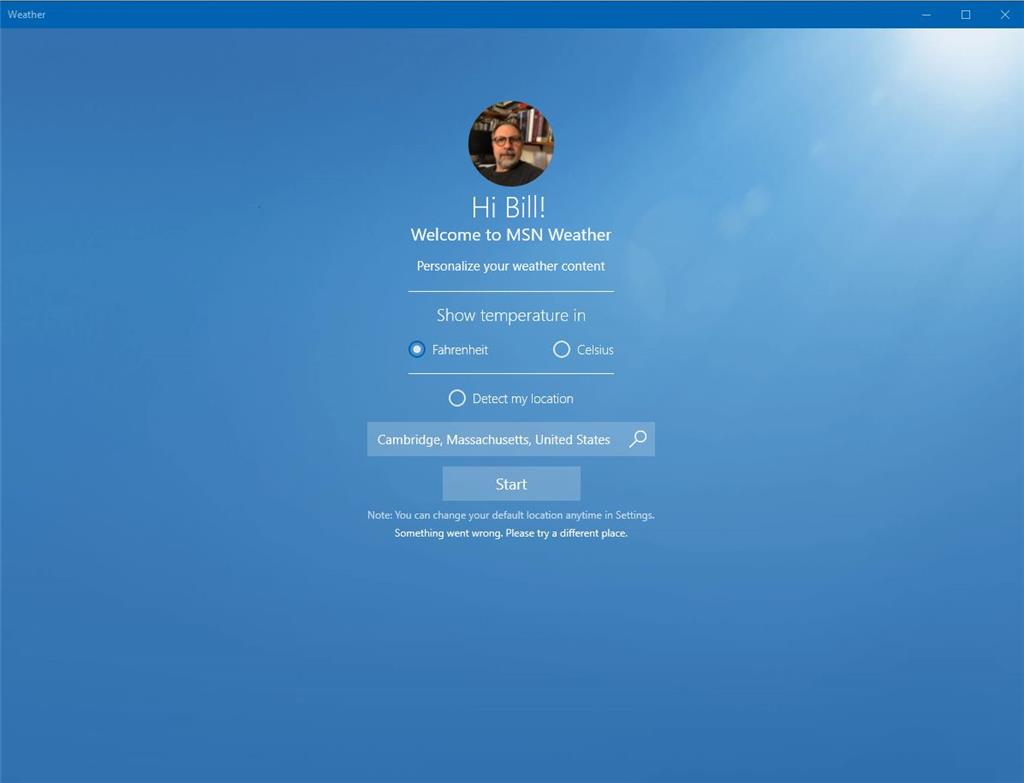Click the 'Show temperature in' label
Screen dimensions: 1024x783
(x=511, y=315)
